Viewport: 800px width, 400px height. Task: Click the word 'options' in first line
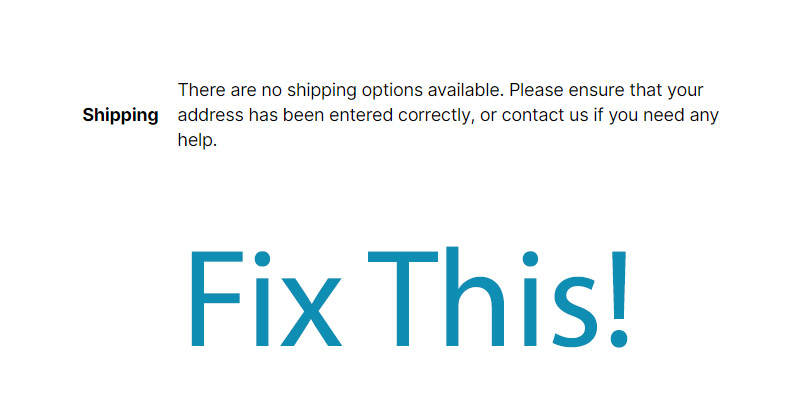392,91
